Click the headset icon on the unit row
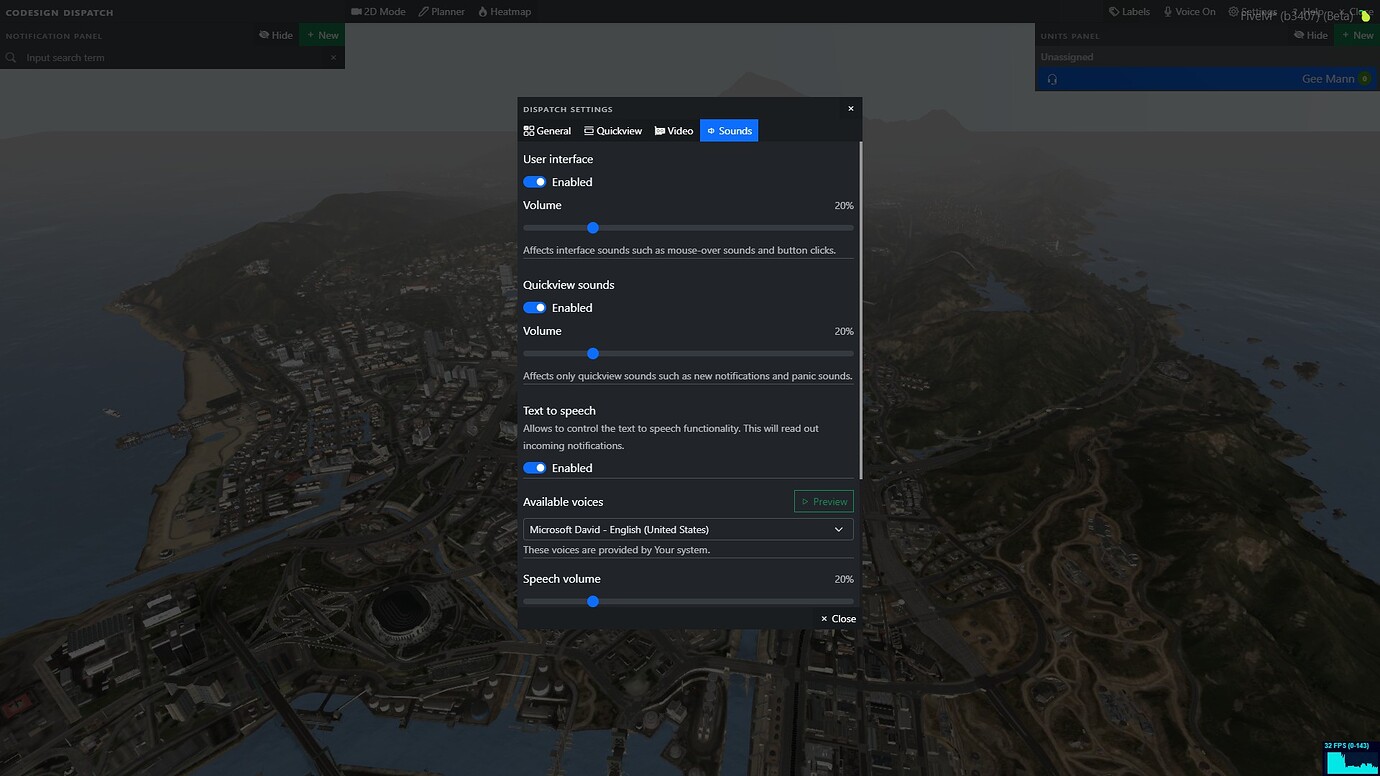 click(1053, 78)
